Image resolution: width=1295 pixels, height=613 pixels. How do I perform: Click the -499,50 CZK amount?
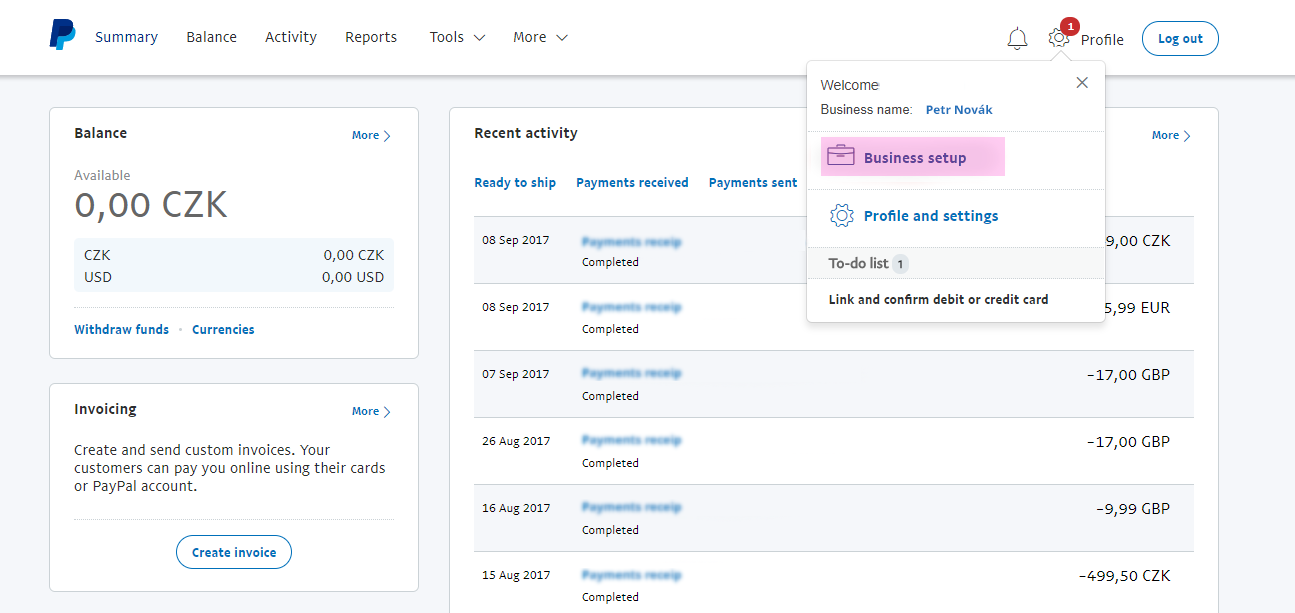coord(1124,576)
